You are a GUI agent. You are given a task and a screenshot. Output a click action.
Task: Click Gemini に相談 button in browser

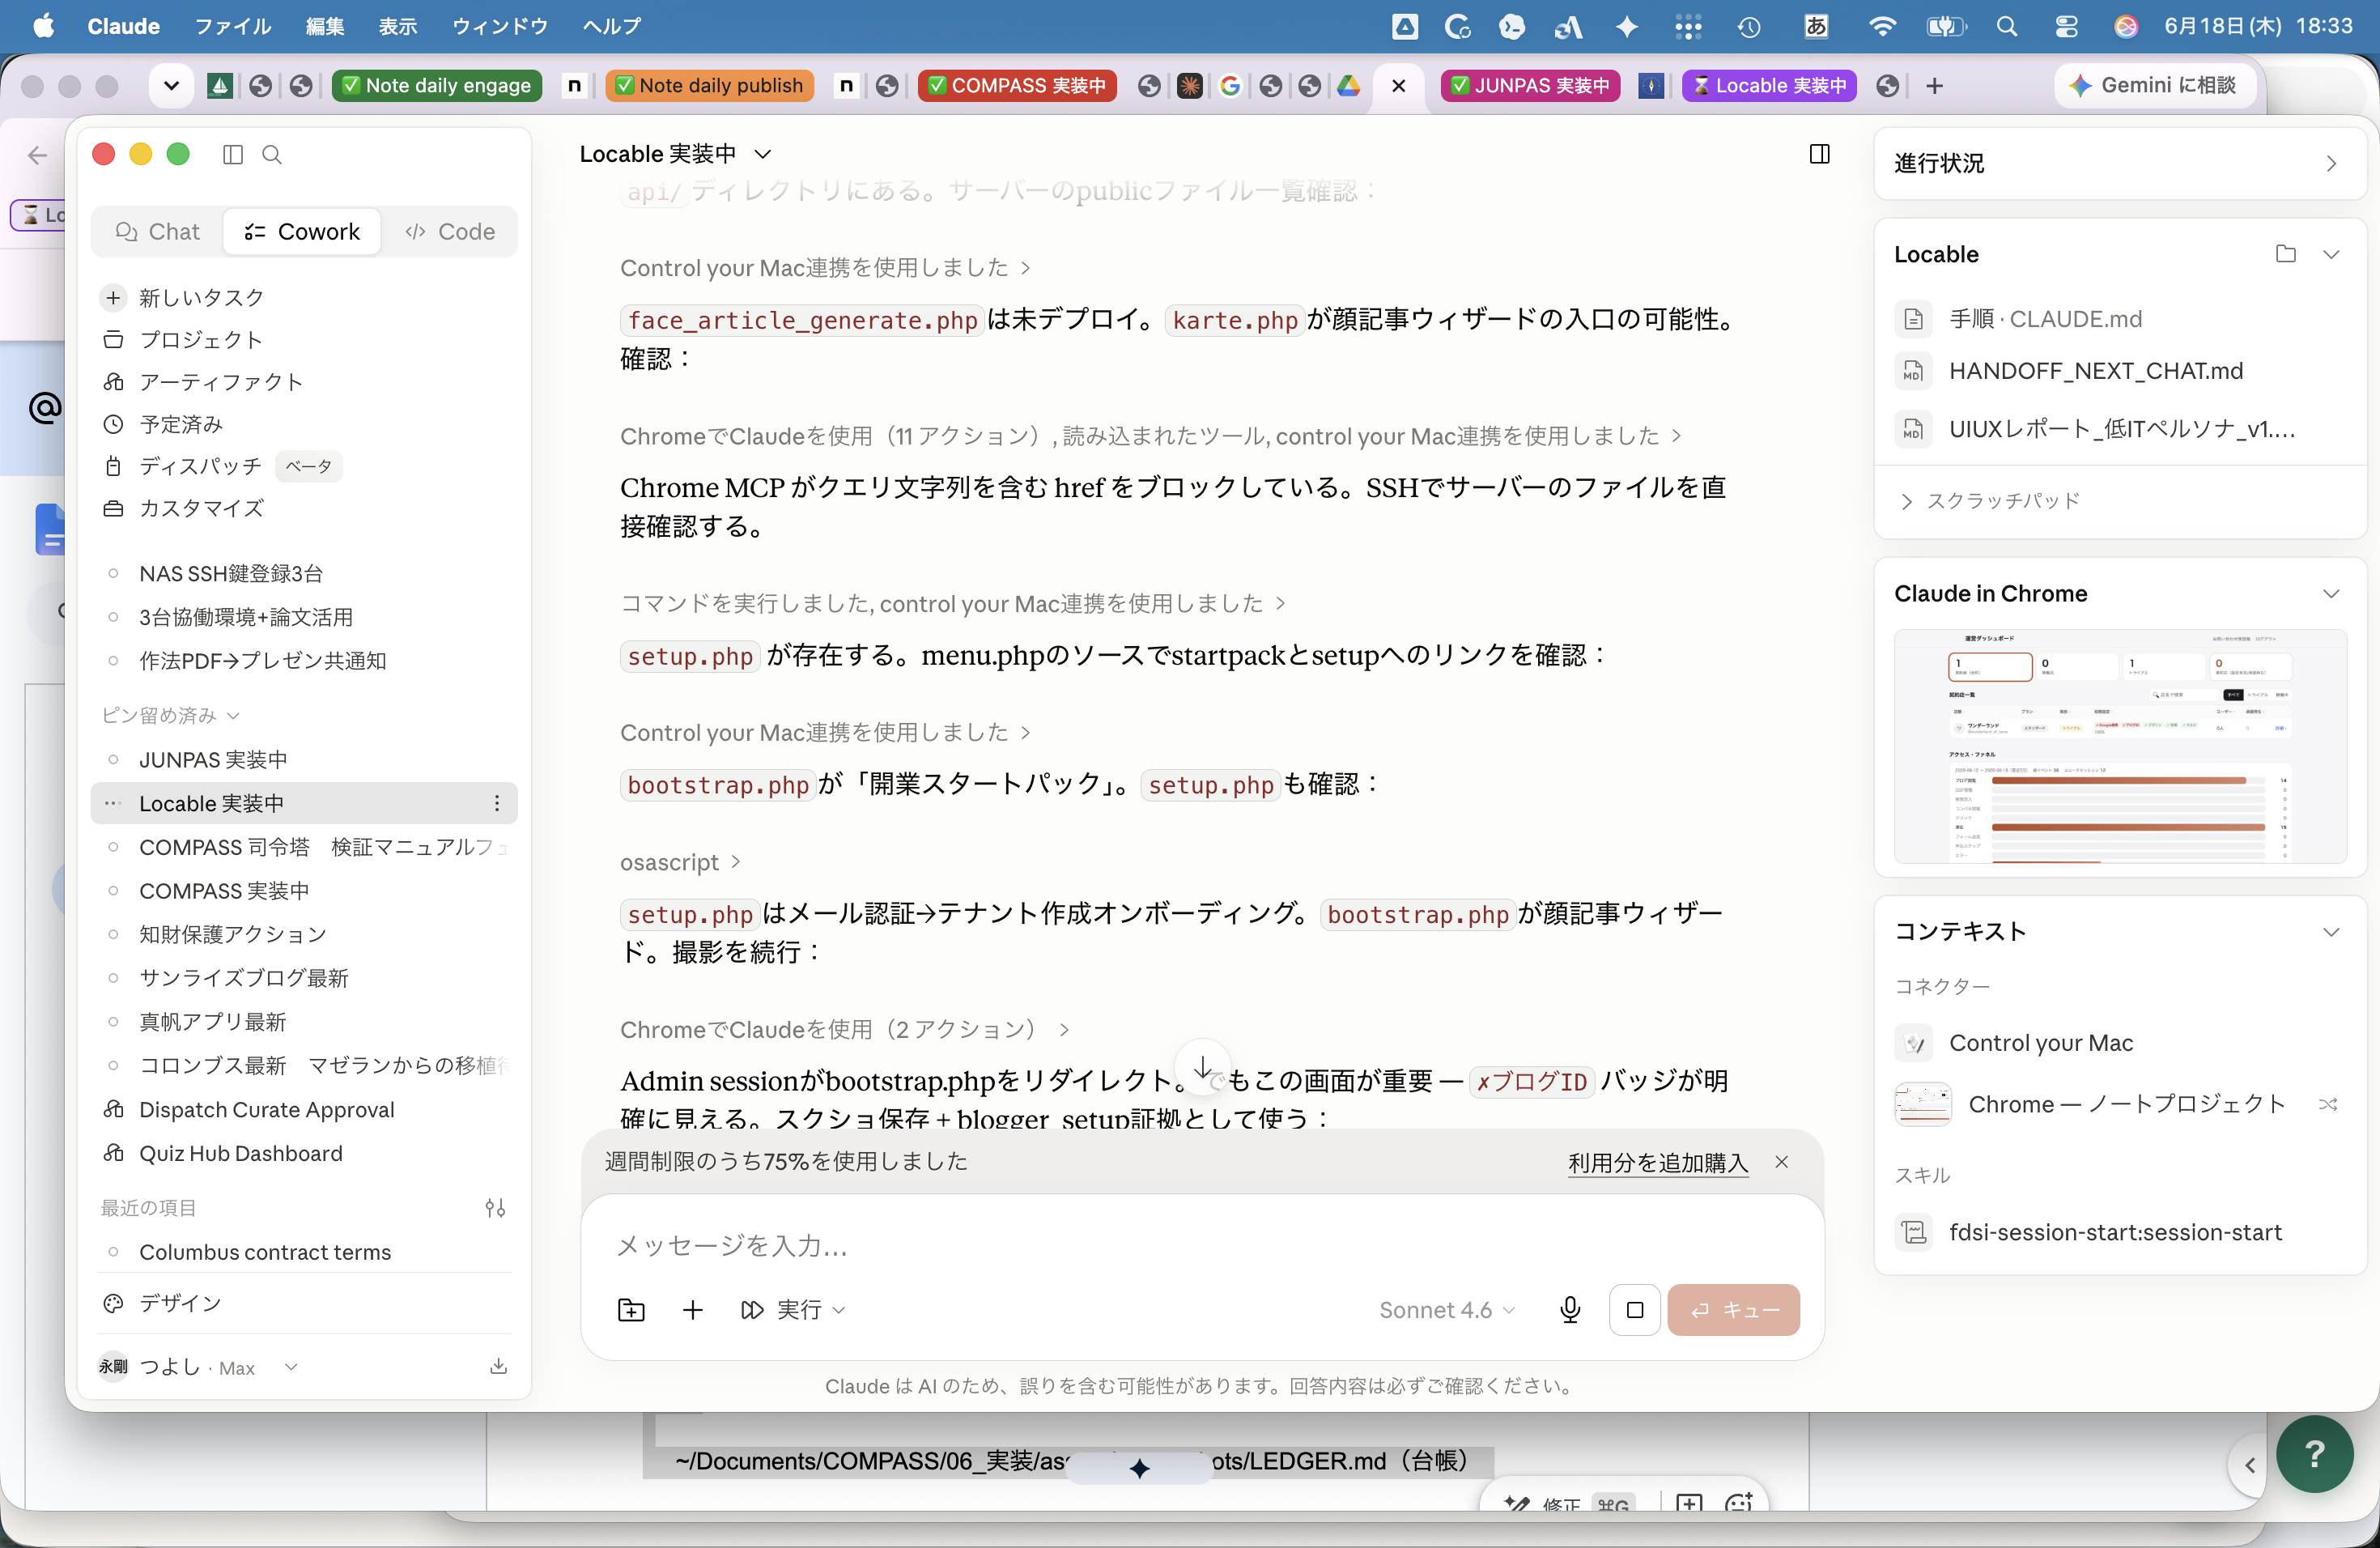point(2155,85)
